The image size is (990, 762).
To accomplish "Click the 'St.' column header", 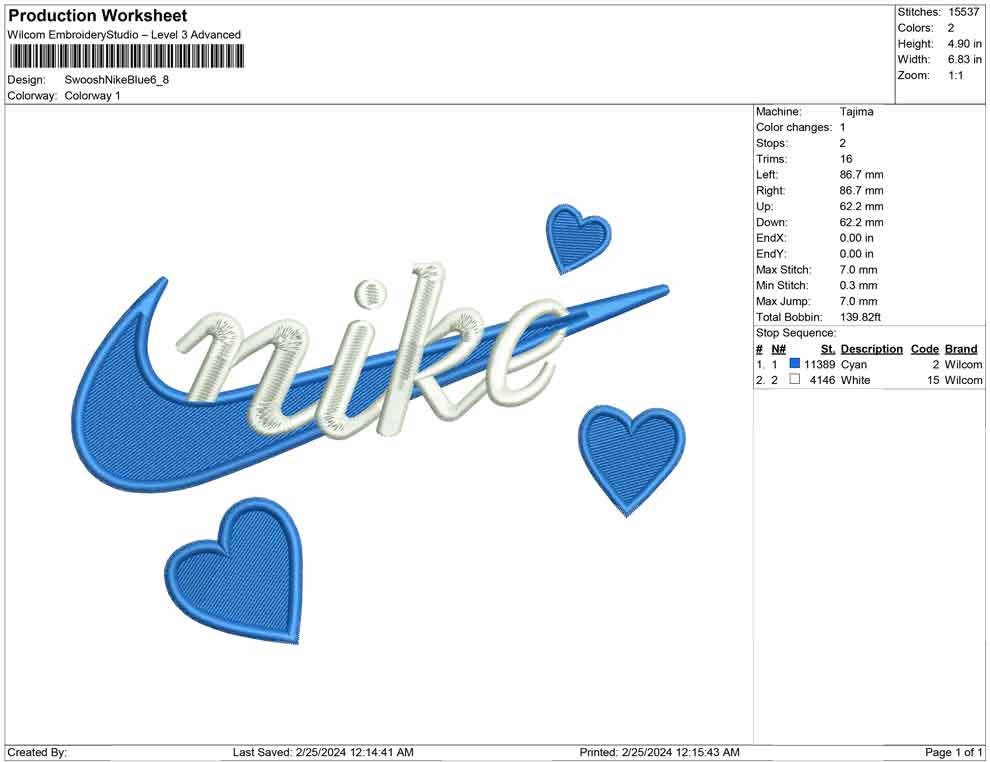I will (x=828, y=349).
